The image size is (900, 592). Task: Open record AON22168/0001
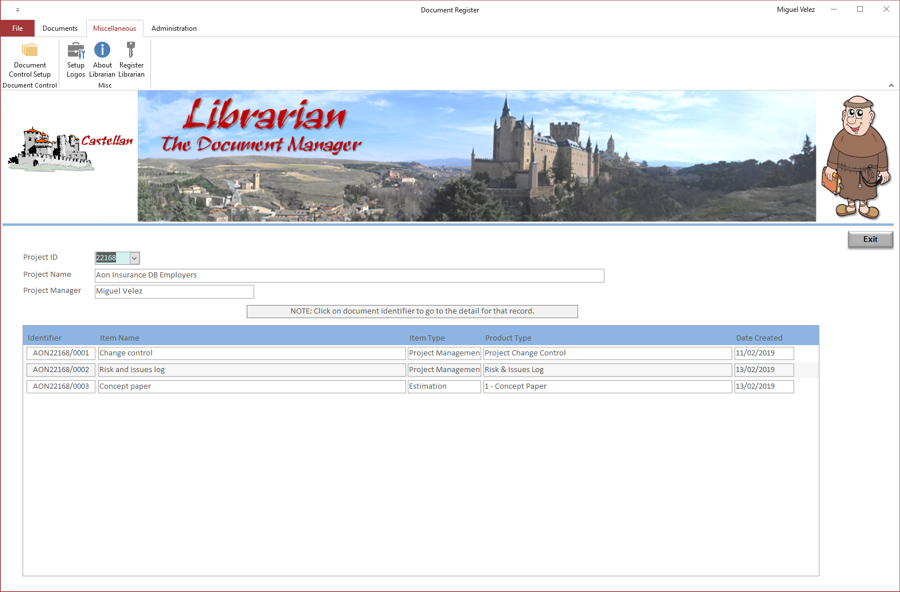point(61,353)
